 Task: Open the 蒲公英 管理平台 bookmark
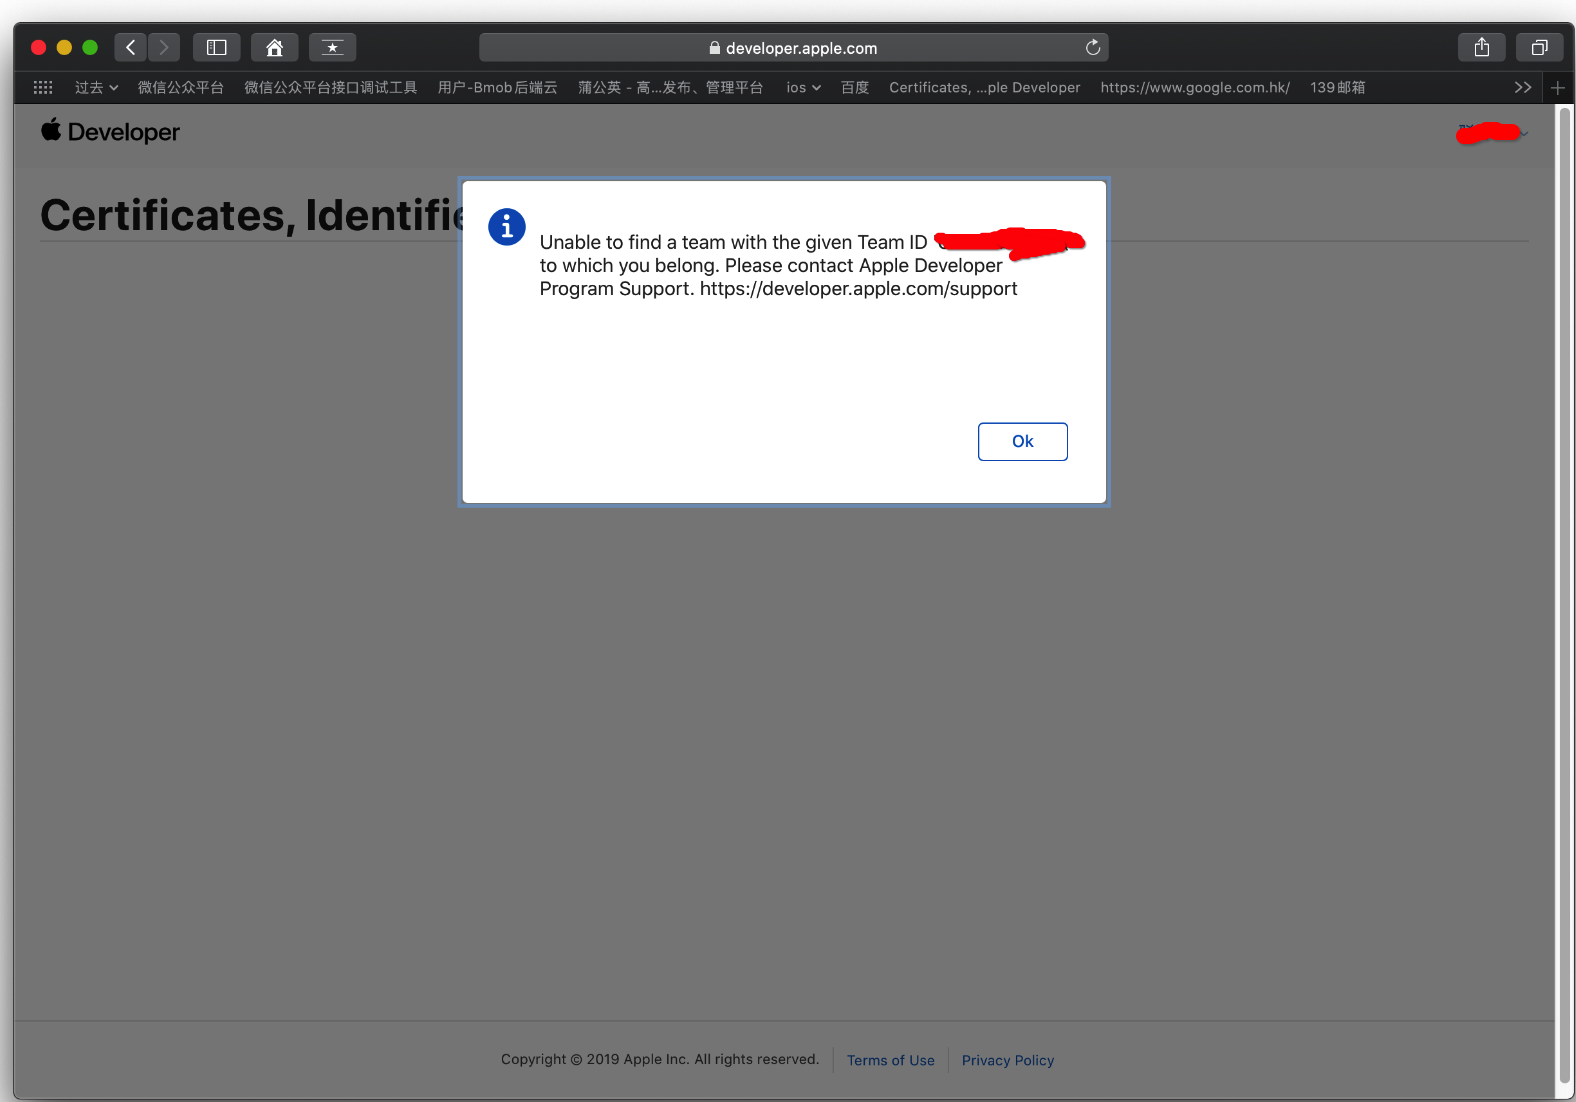[670, 88]
